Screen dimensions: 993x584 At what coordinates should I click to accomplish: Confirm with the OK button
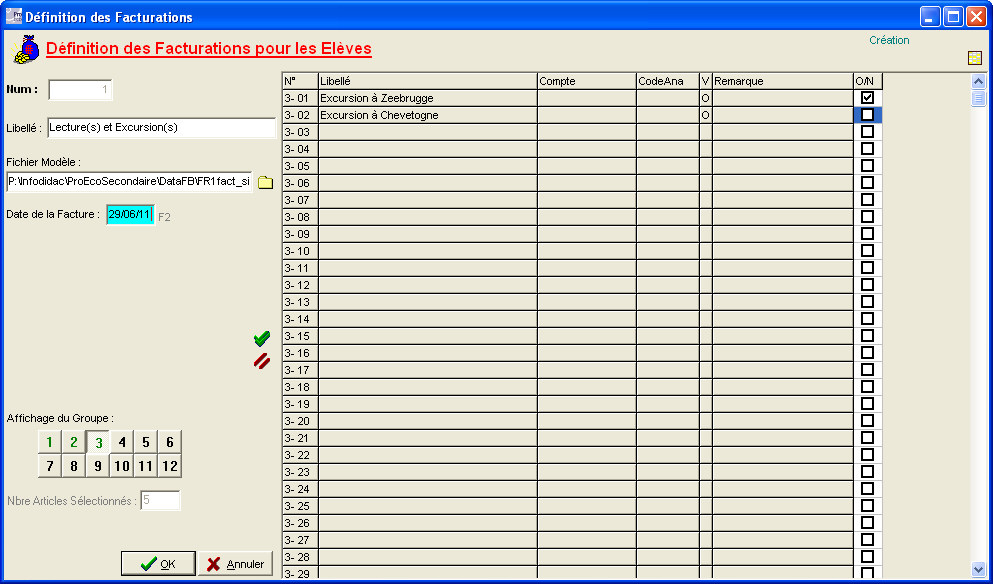pyautogui.click(x=158, y=564)
